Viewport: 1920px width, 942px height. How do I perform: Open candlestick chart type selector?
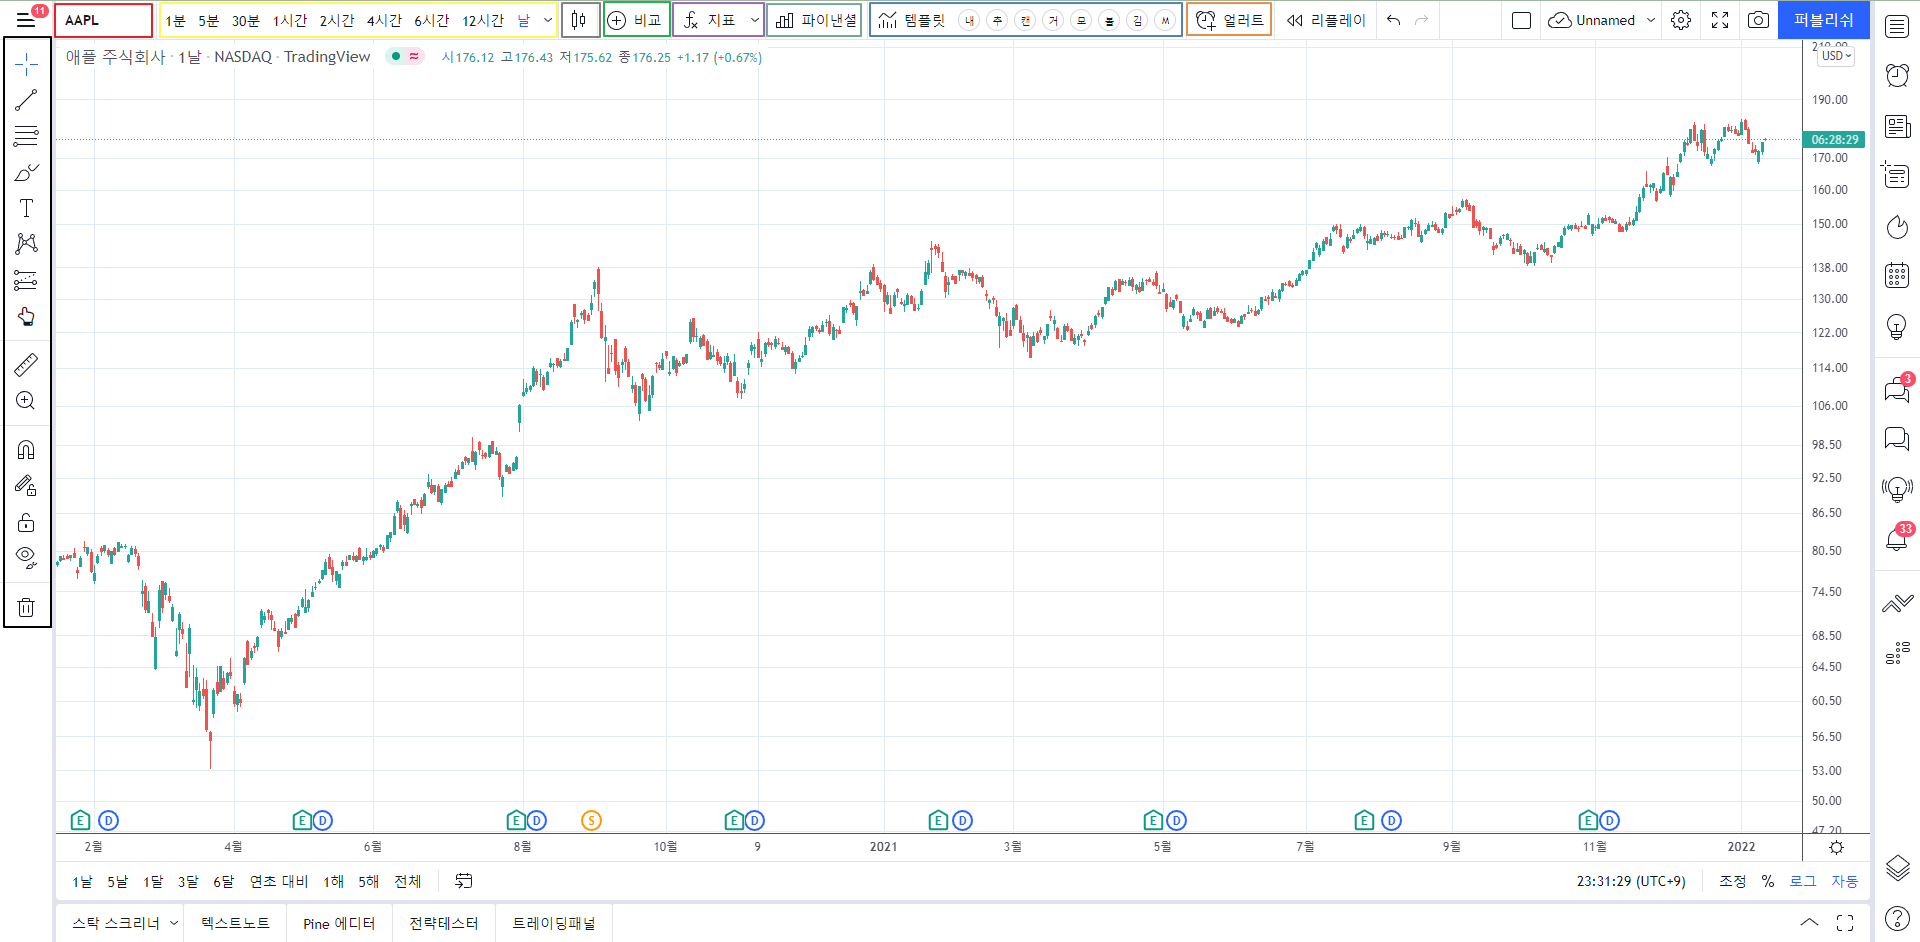pyautogui.click(x=579, y=20)
